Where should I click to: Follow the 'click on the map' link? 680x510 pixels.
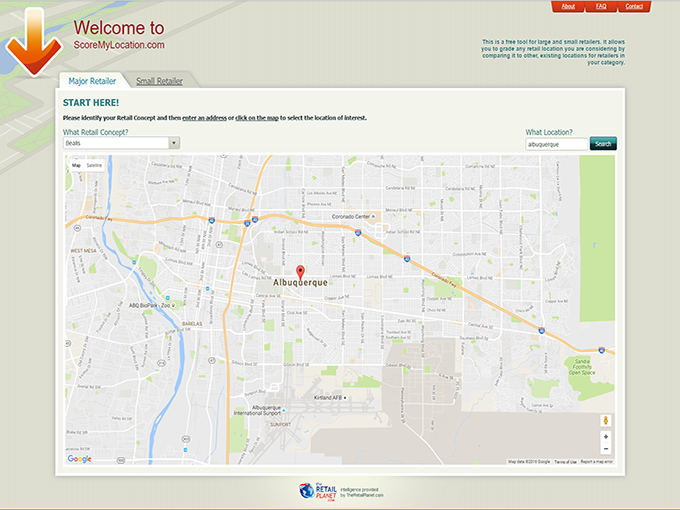click(257, 118)
